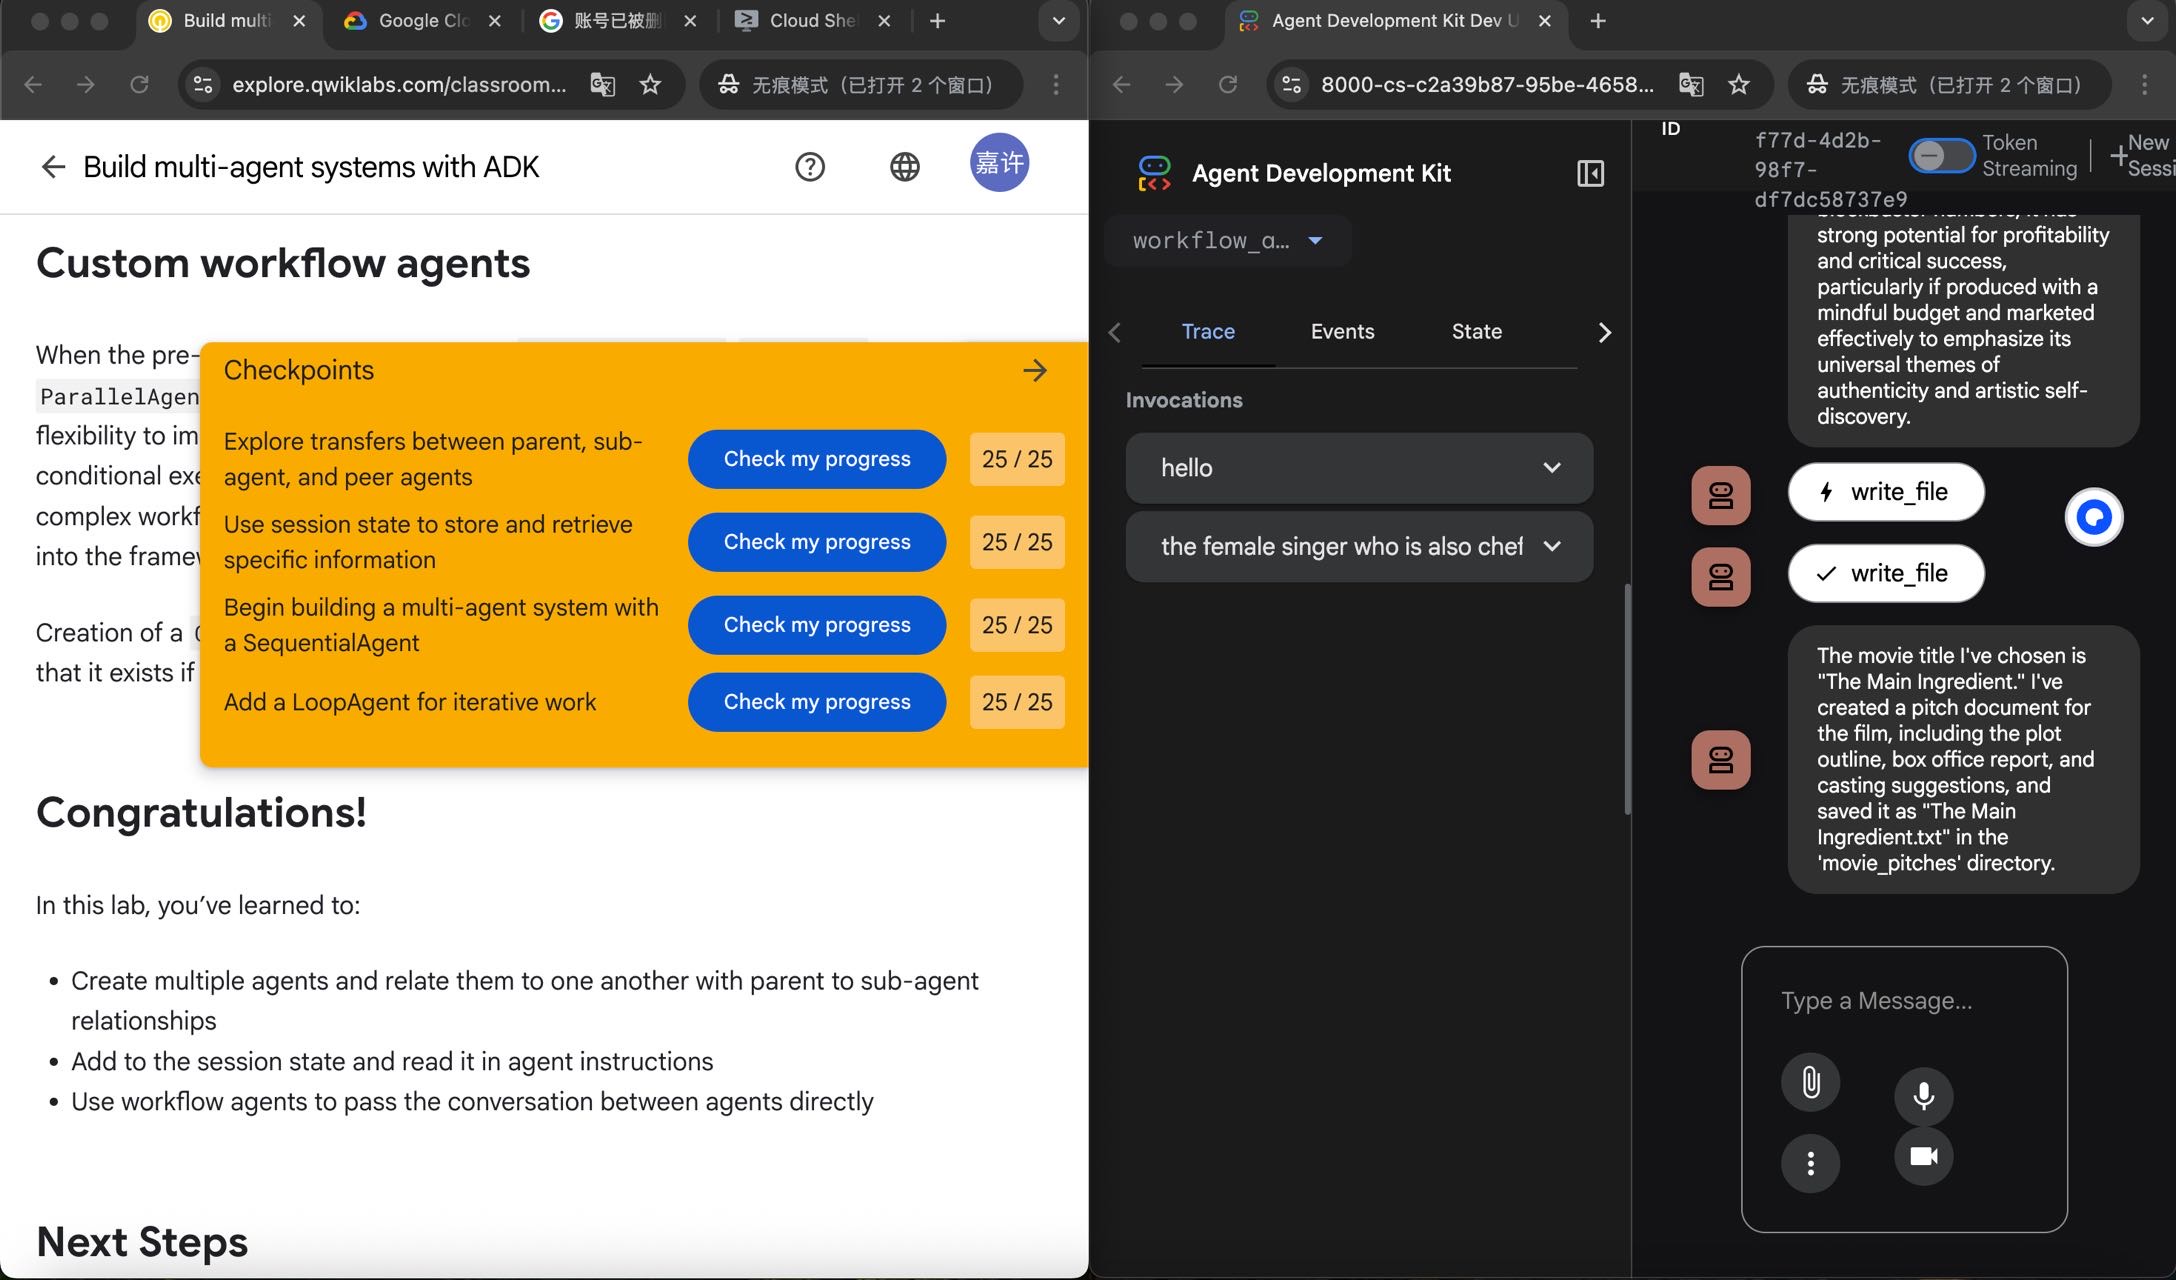The width and height of the screenshot is (2176, 1280).
Task: Switch to the Trace tab
Action: point(1208,332)
